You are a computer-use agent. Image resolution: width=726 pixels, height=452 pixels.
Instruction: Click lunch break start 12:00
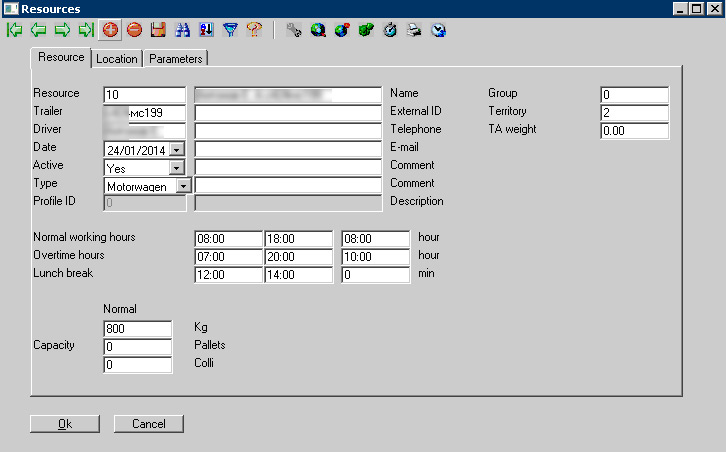(228, 275)
